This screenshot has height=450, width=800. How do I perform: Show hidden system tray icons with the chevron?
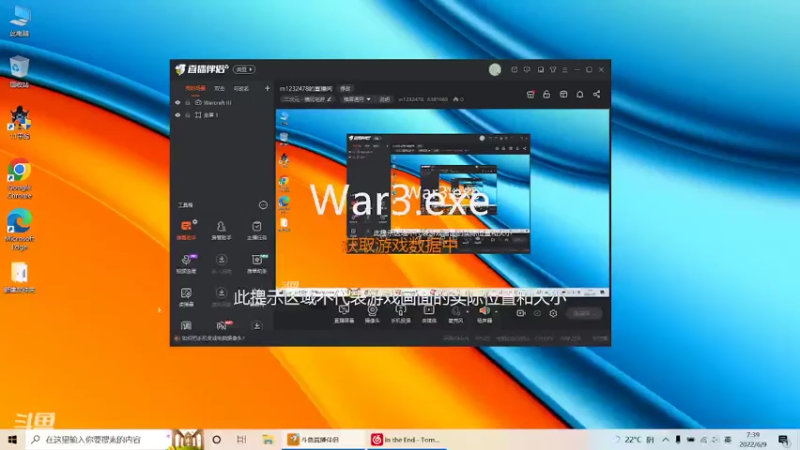666,439
